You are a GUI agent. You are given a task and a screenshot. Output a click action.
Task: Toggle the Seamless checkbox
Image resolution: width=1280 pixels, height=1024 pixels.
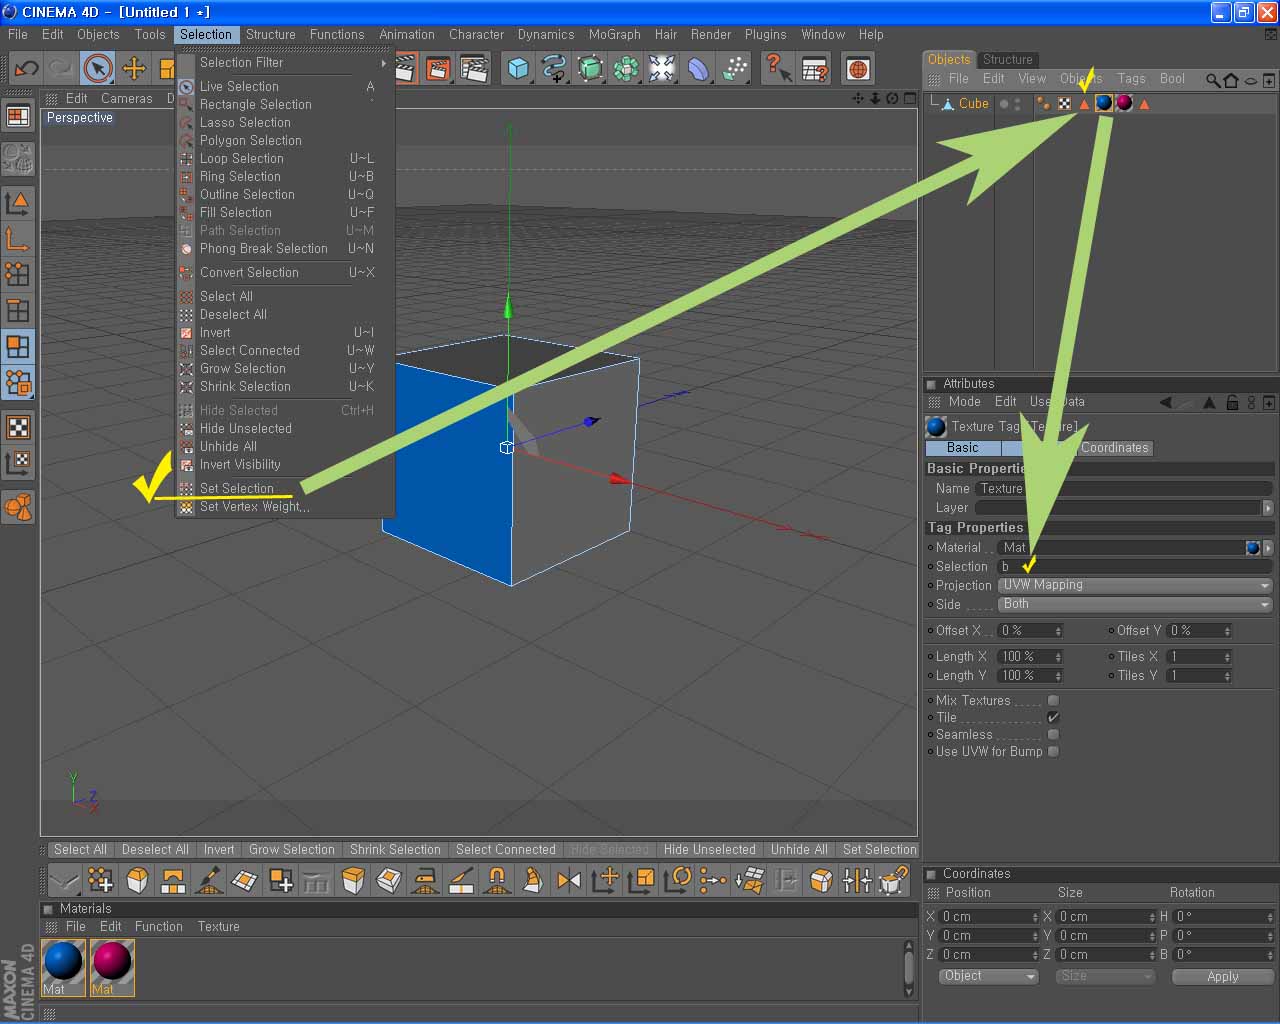click(x=1053, y=734)
